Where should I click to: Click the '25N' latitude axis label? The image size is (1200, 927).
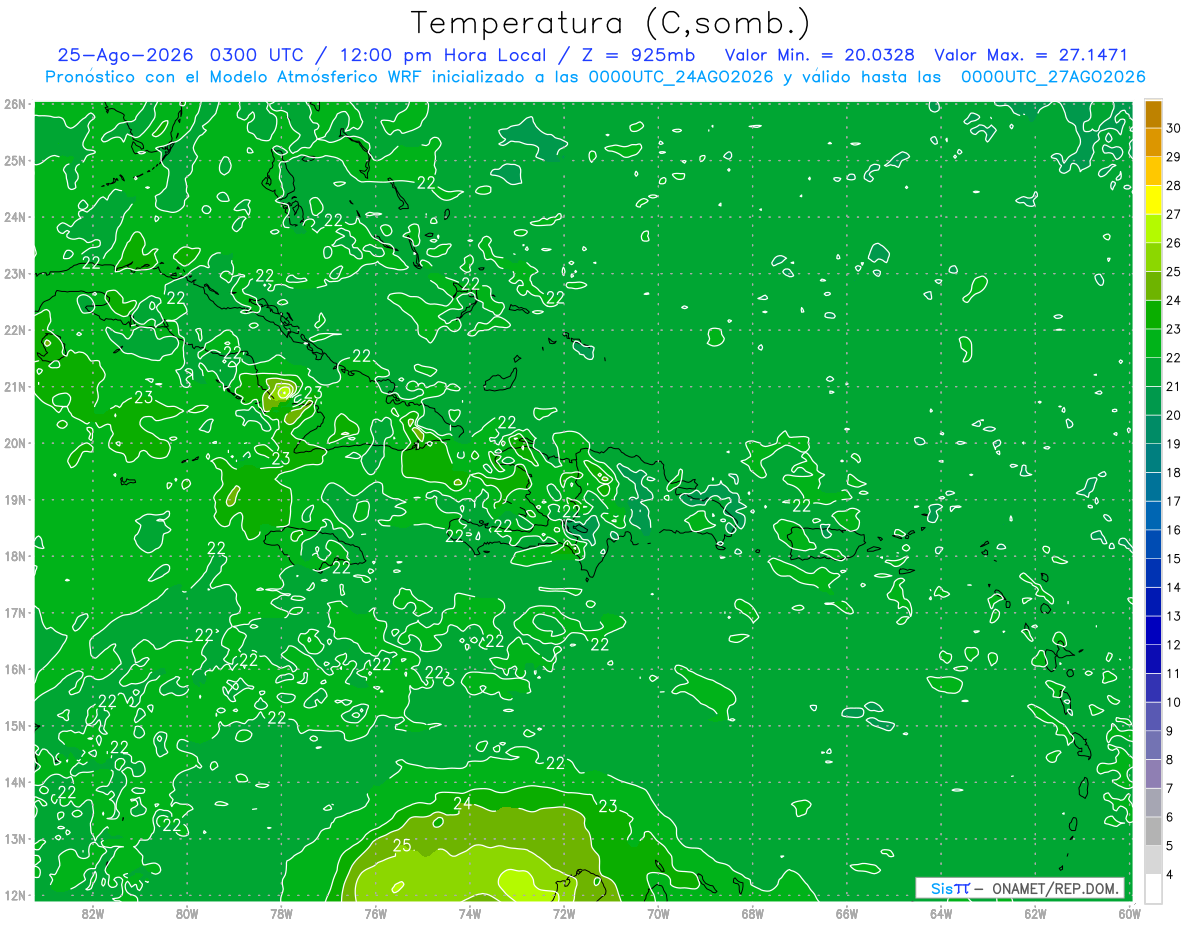click(x=14, y=160)
